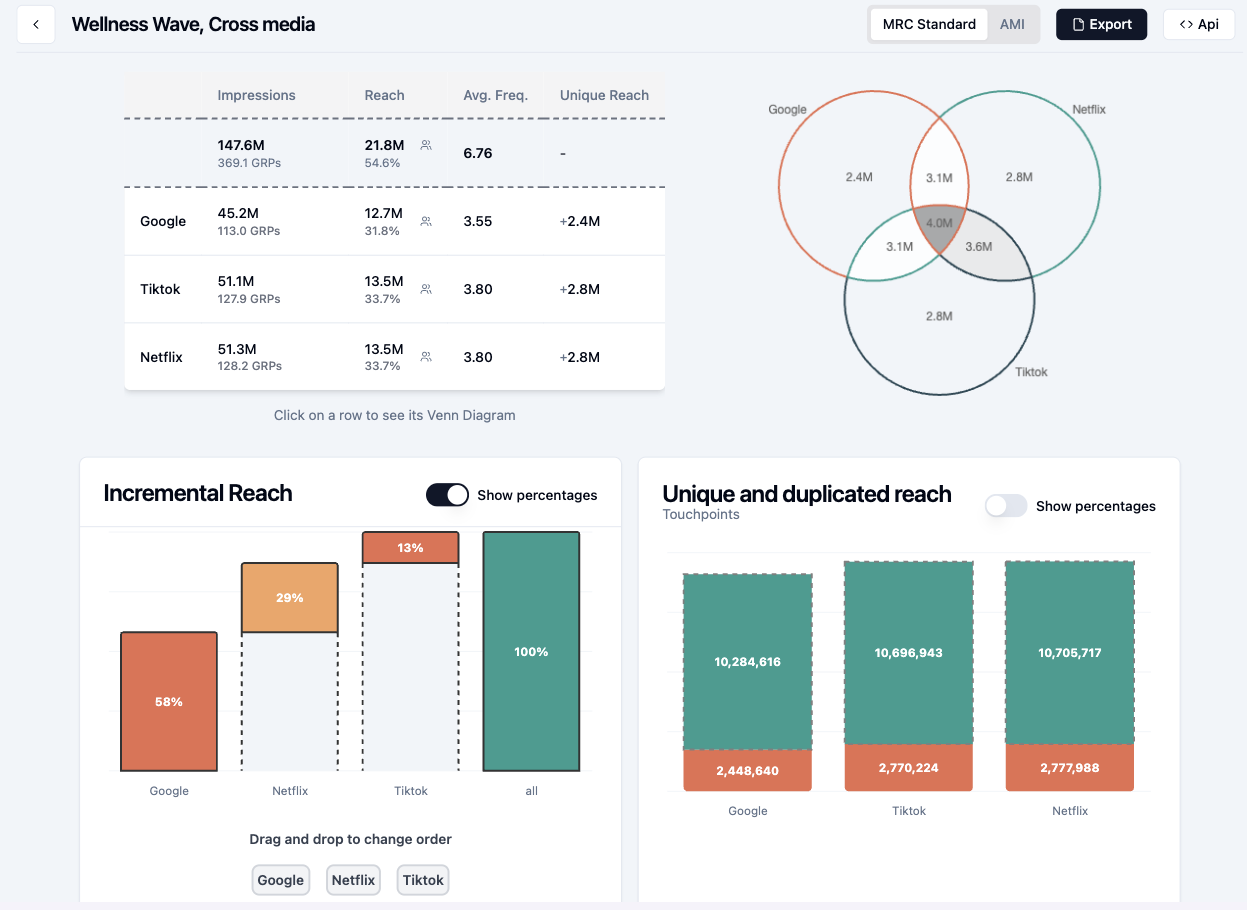The image size is (1247, 910).
Task: Select the Tiktok row to view its Venn Diagram
Action: [x=300, y=288]
